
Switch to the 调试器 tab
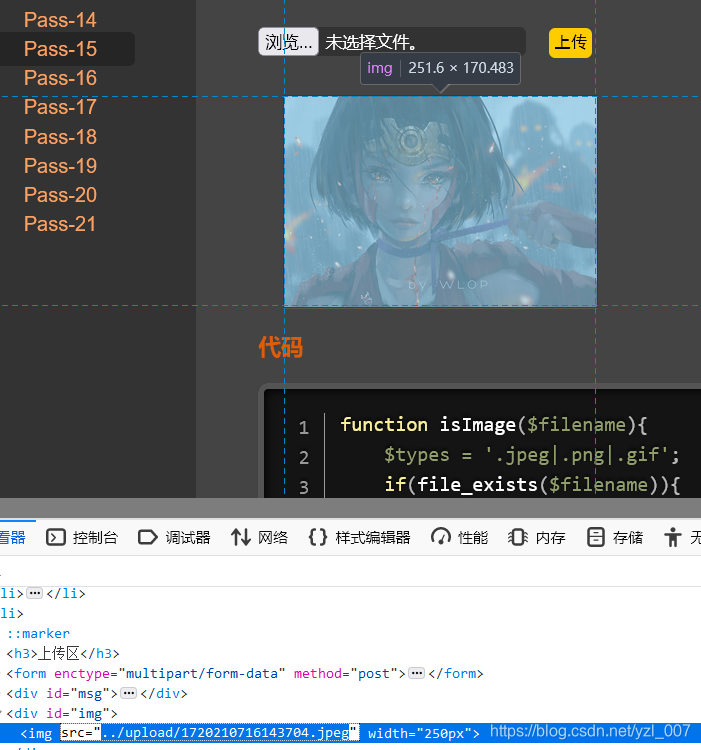188,538
